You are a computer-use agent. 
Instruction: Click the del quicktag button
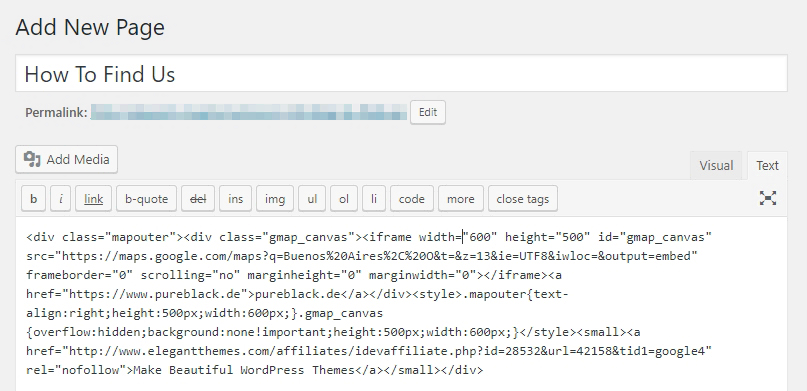(x=198, y=199)
